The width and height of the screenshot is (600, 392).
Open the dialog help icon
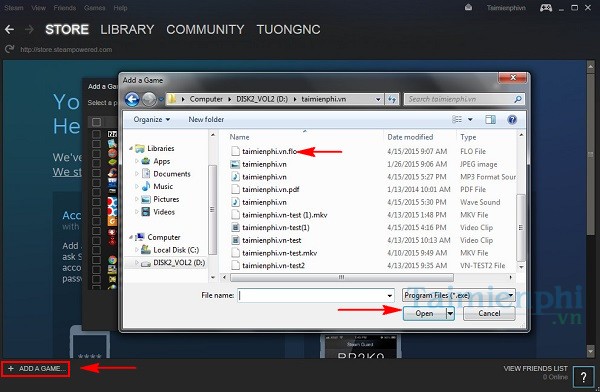tap(512, 119)
